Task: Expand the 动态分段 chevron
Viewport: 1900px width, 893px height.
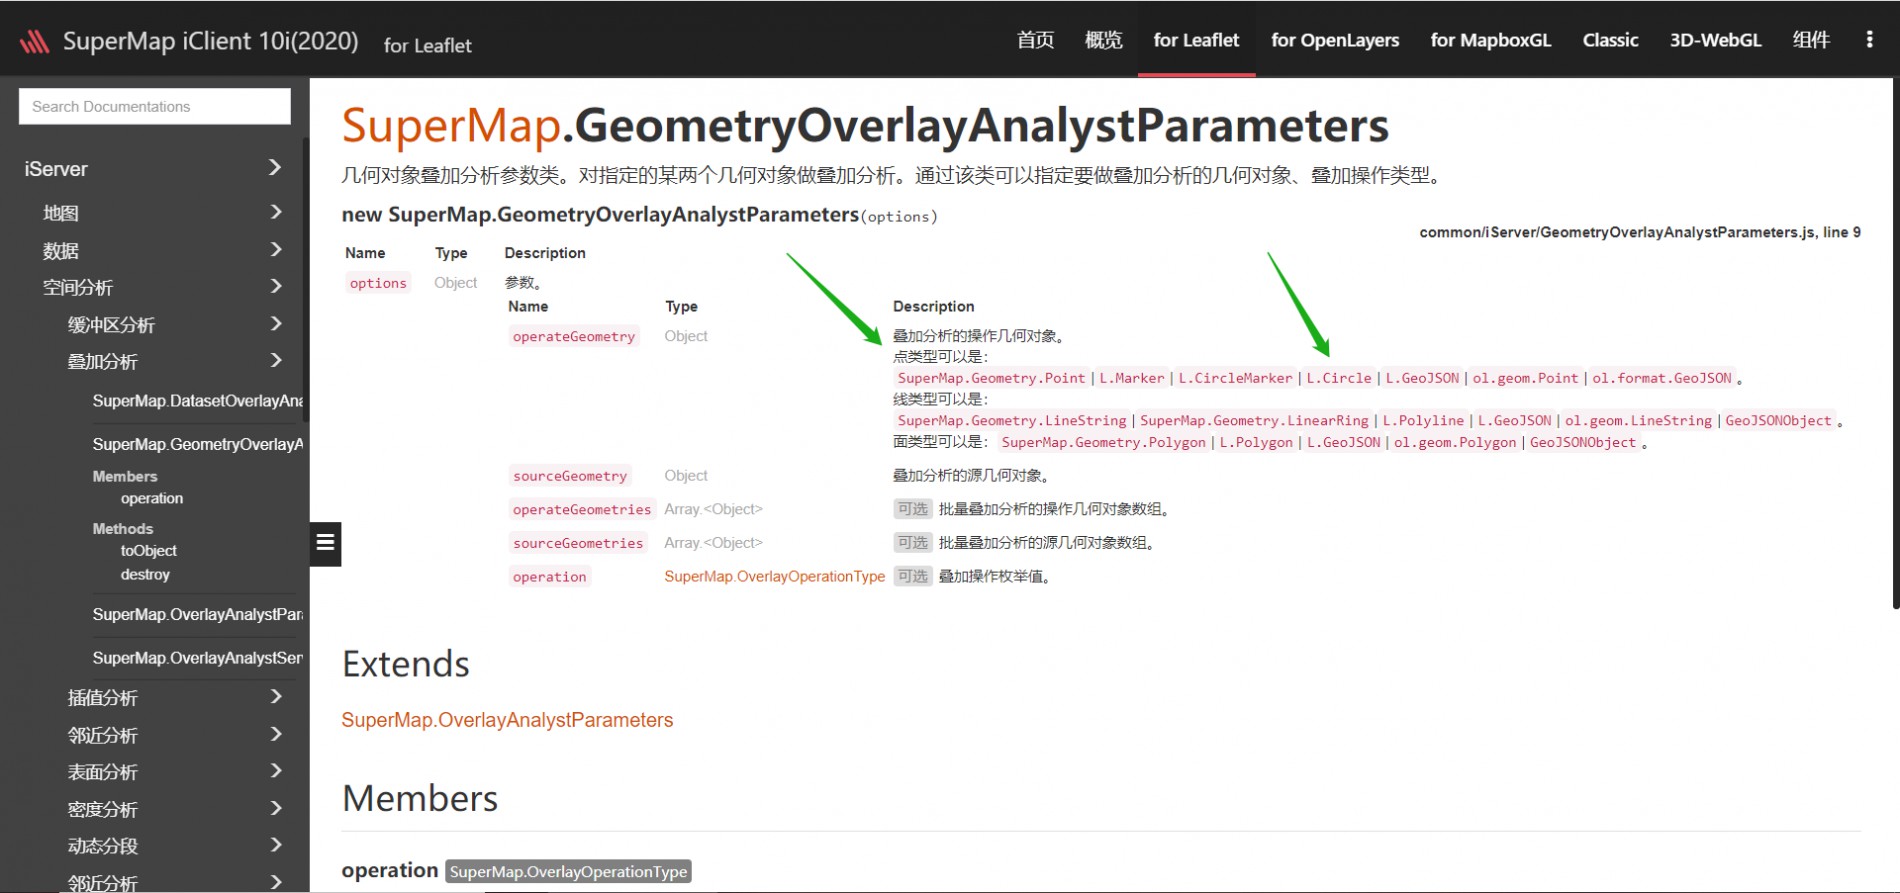Action: point(275,845)
